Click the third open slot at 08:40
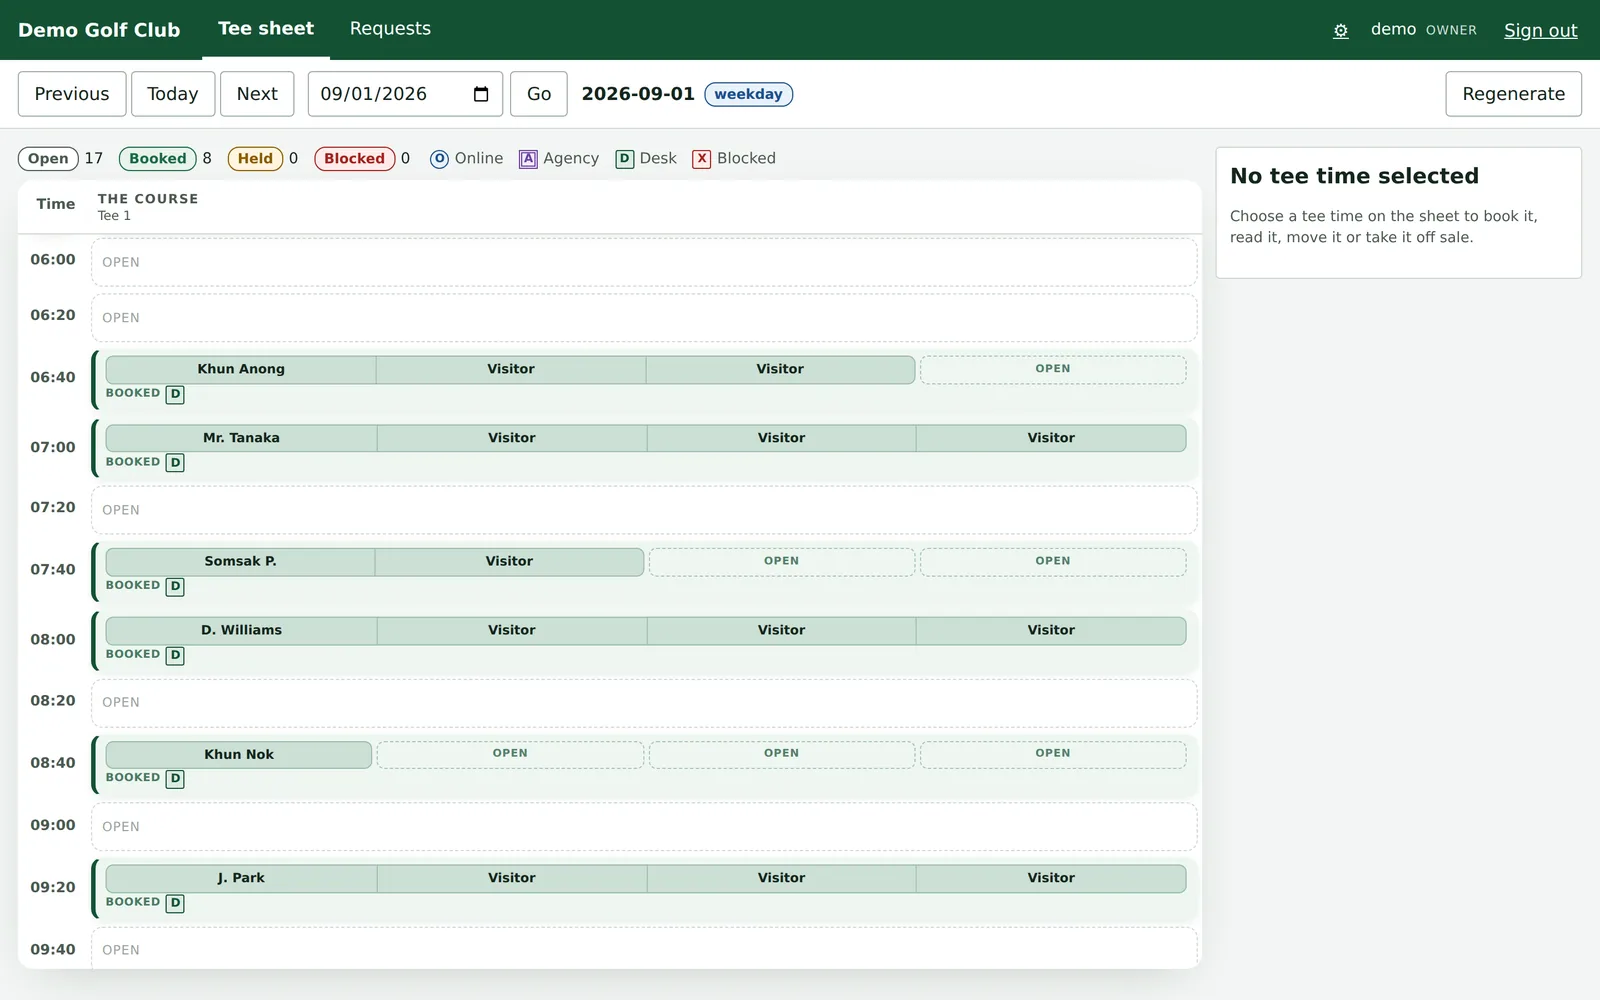 pyautogui.click(x=782, y=755)
